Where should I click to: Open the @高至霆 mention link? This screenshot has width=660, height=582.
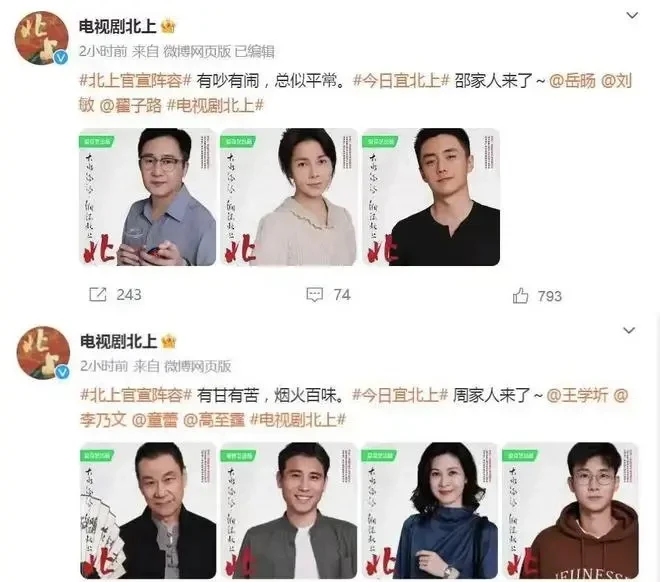point(214,420)
